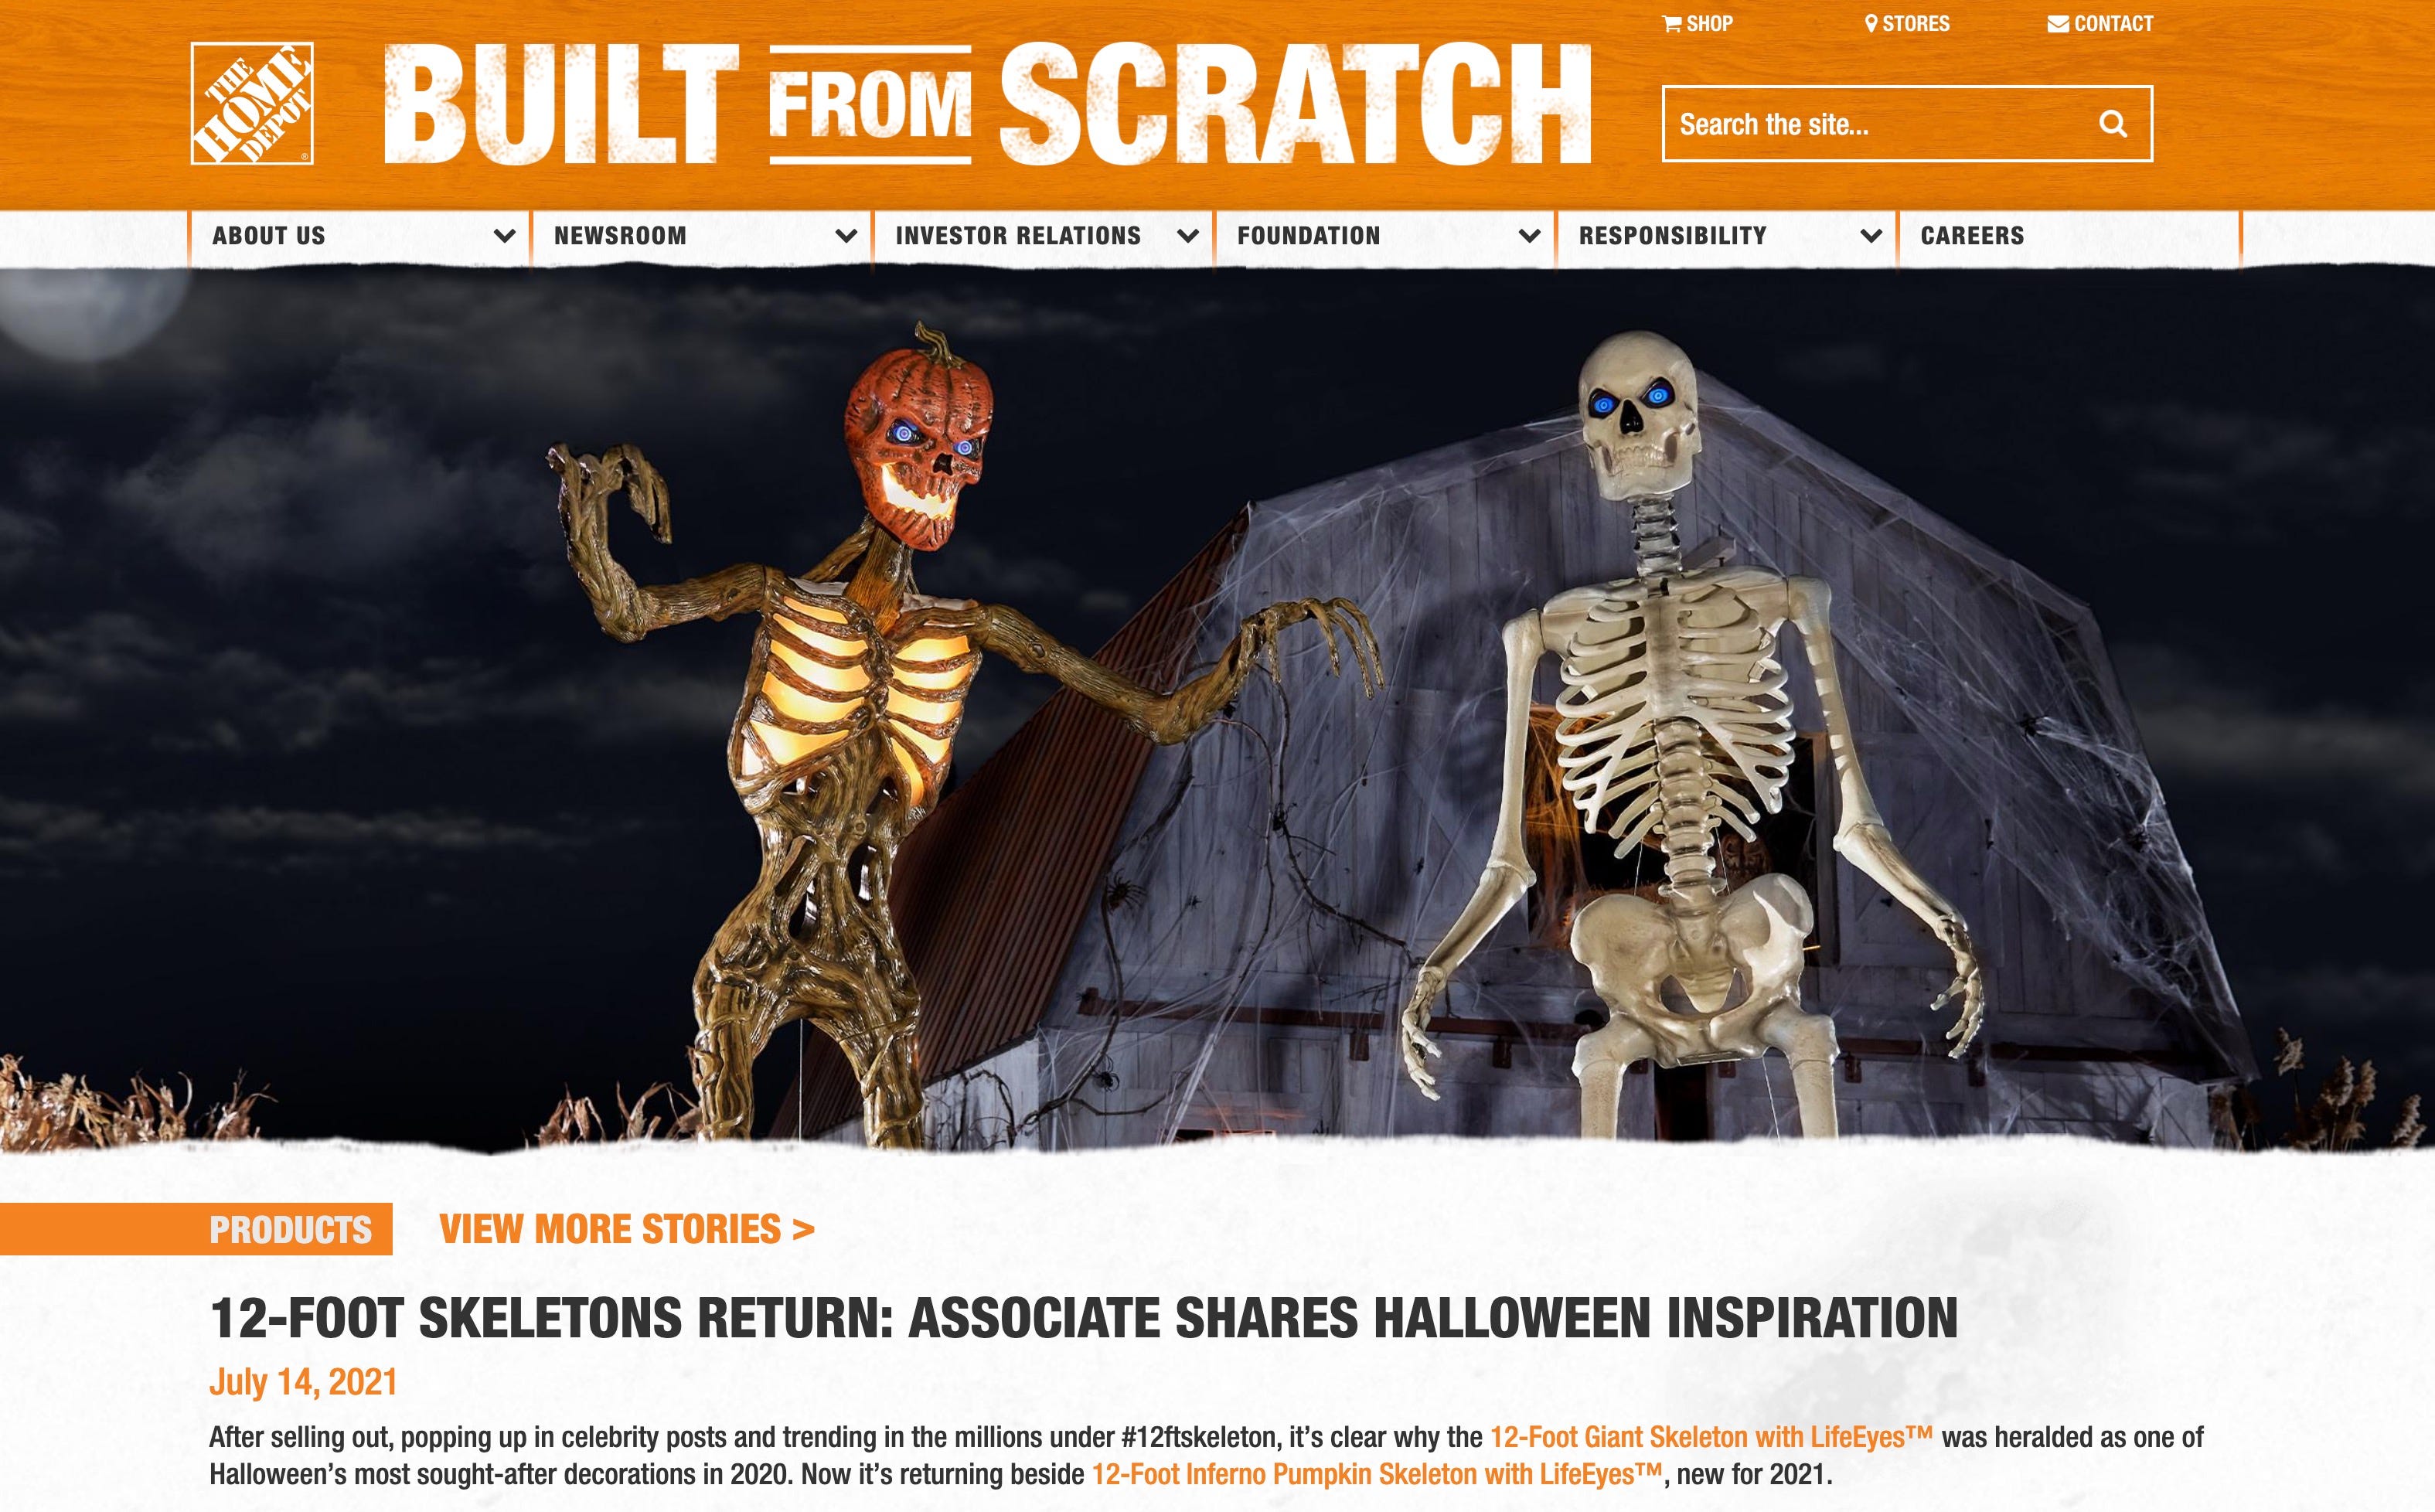Open the Newsroom menu label
Image resolution: width=2435 pixels, height=1512 pixels.
click(x=620, y=236)
